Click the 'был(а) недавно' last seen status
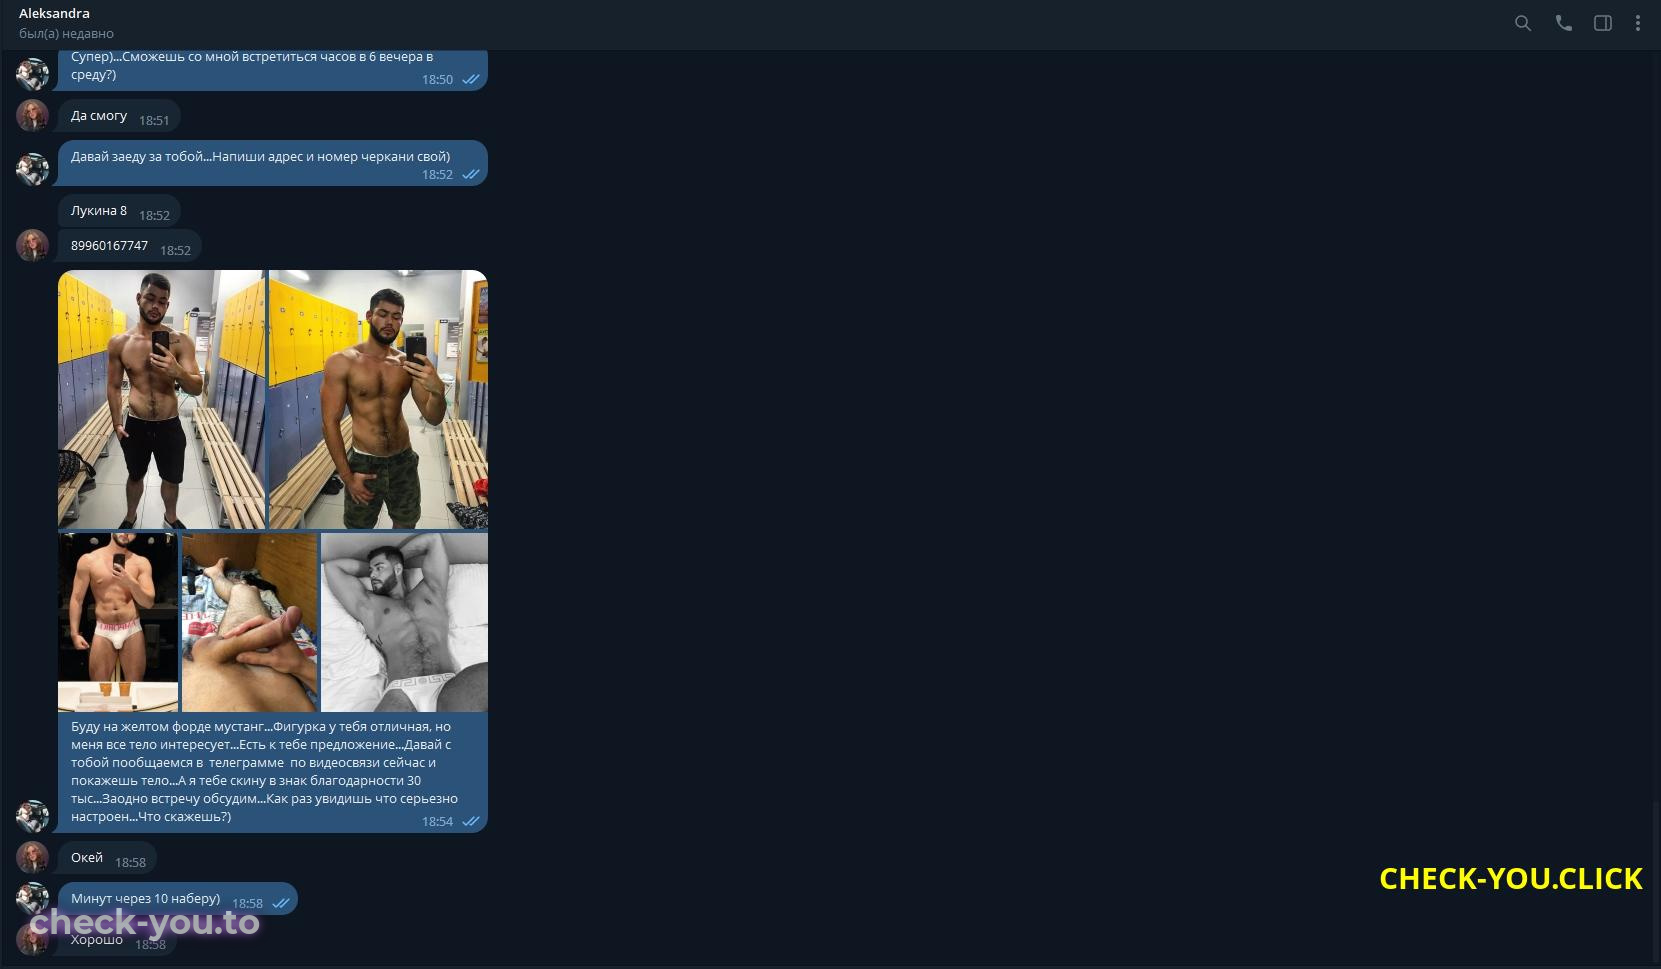Viewport: 1661px width, 969px height. tap(66, 34)
